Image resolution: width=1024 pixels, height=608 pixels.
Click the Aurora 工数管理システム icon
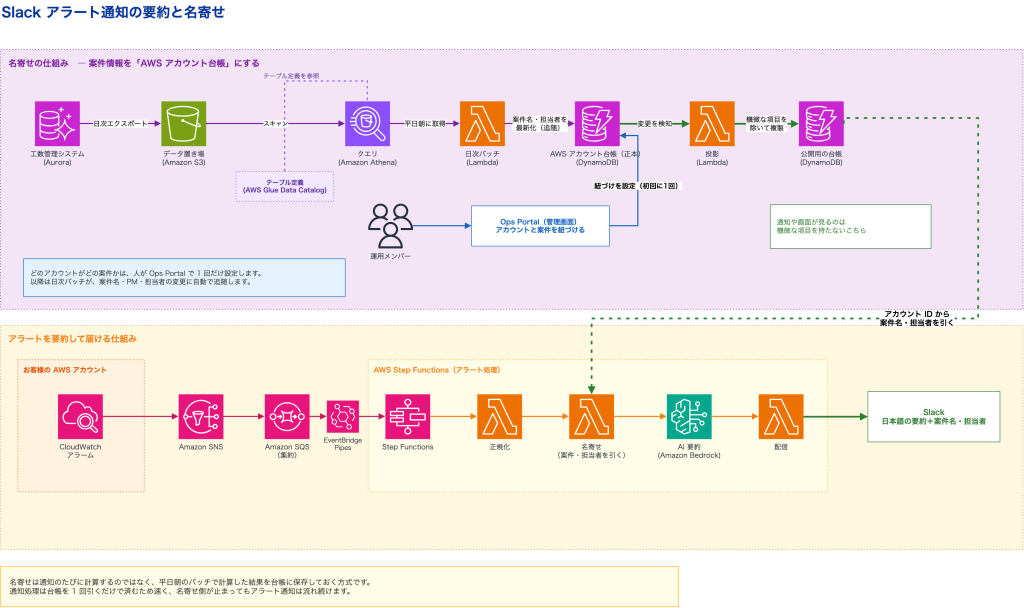(57, 123)
